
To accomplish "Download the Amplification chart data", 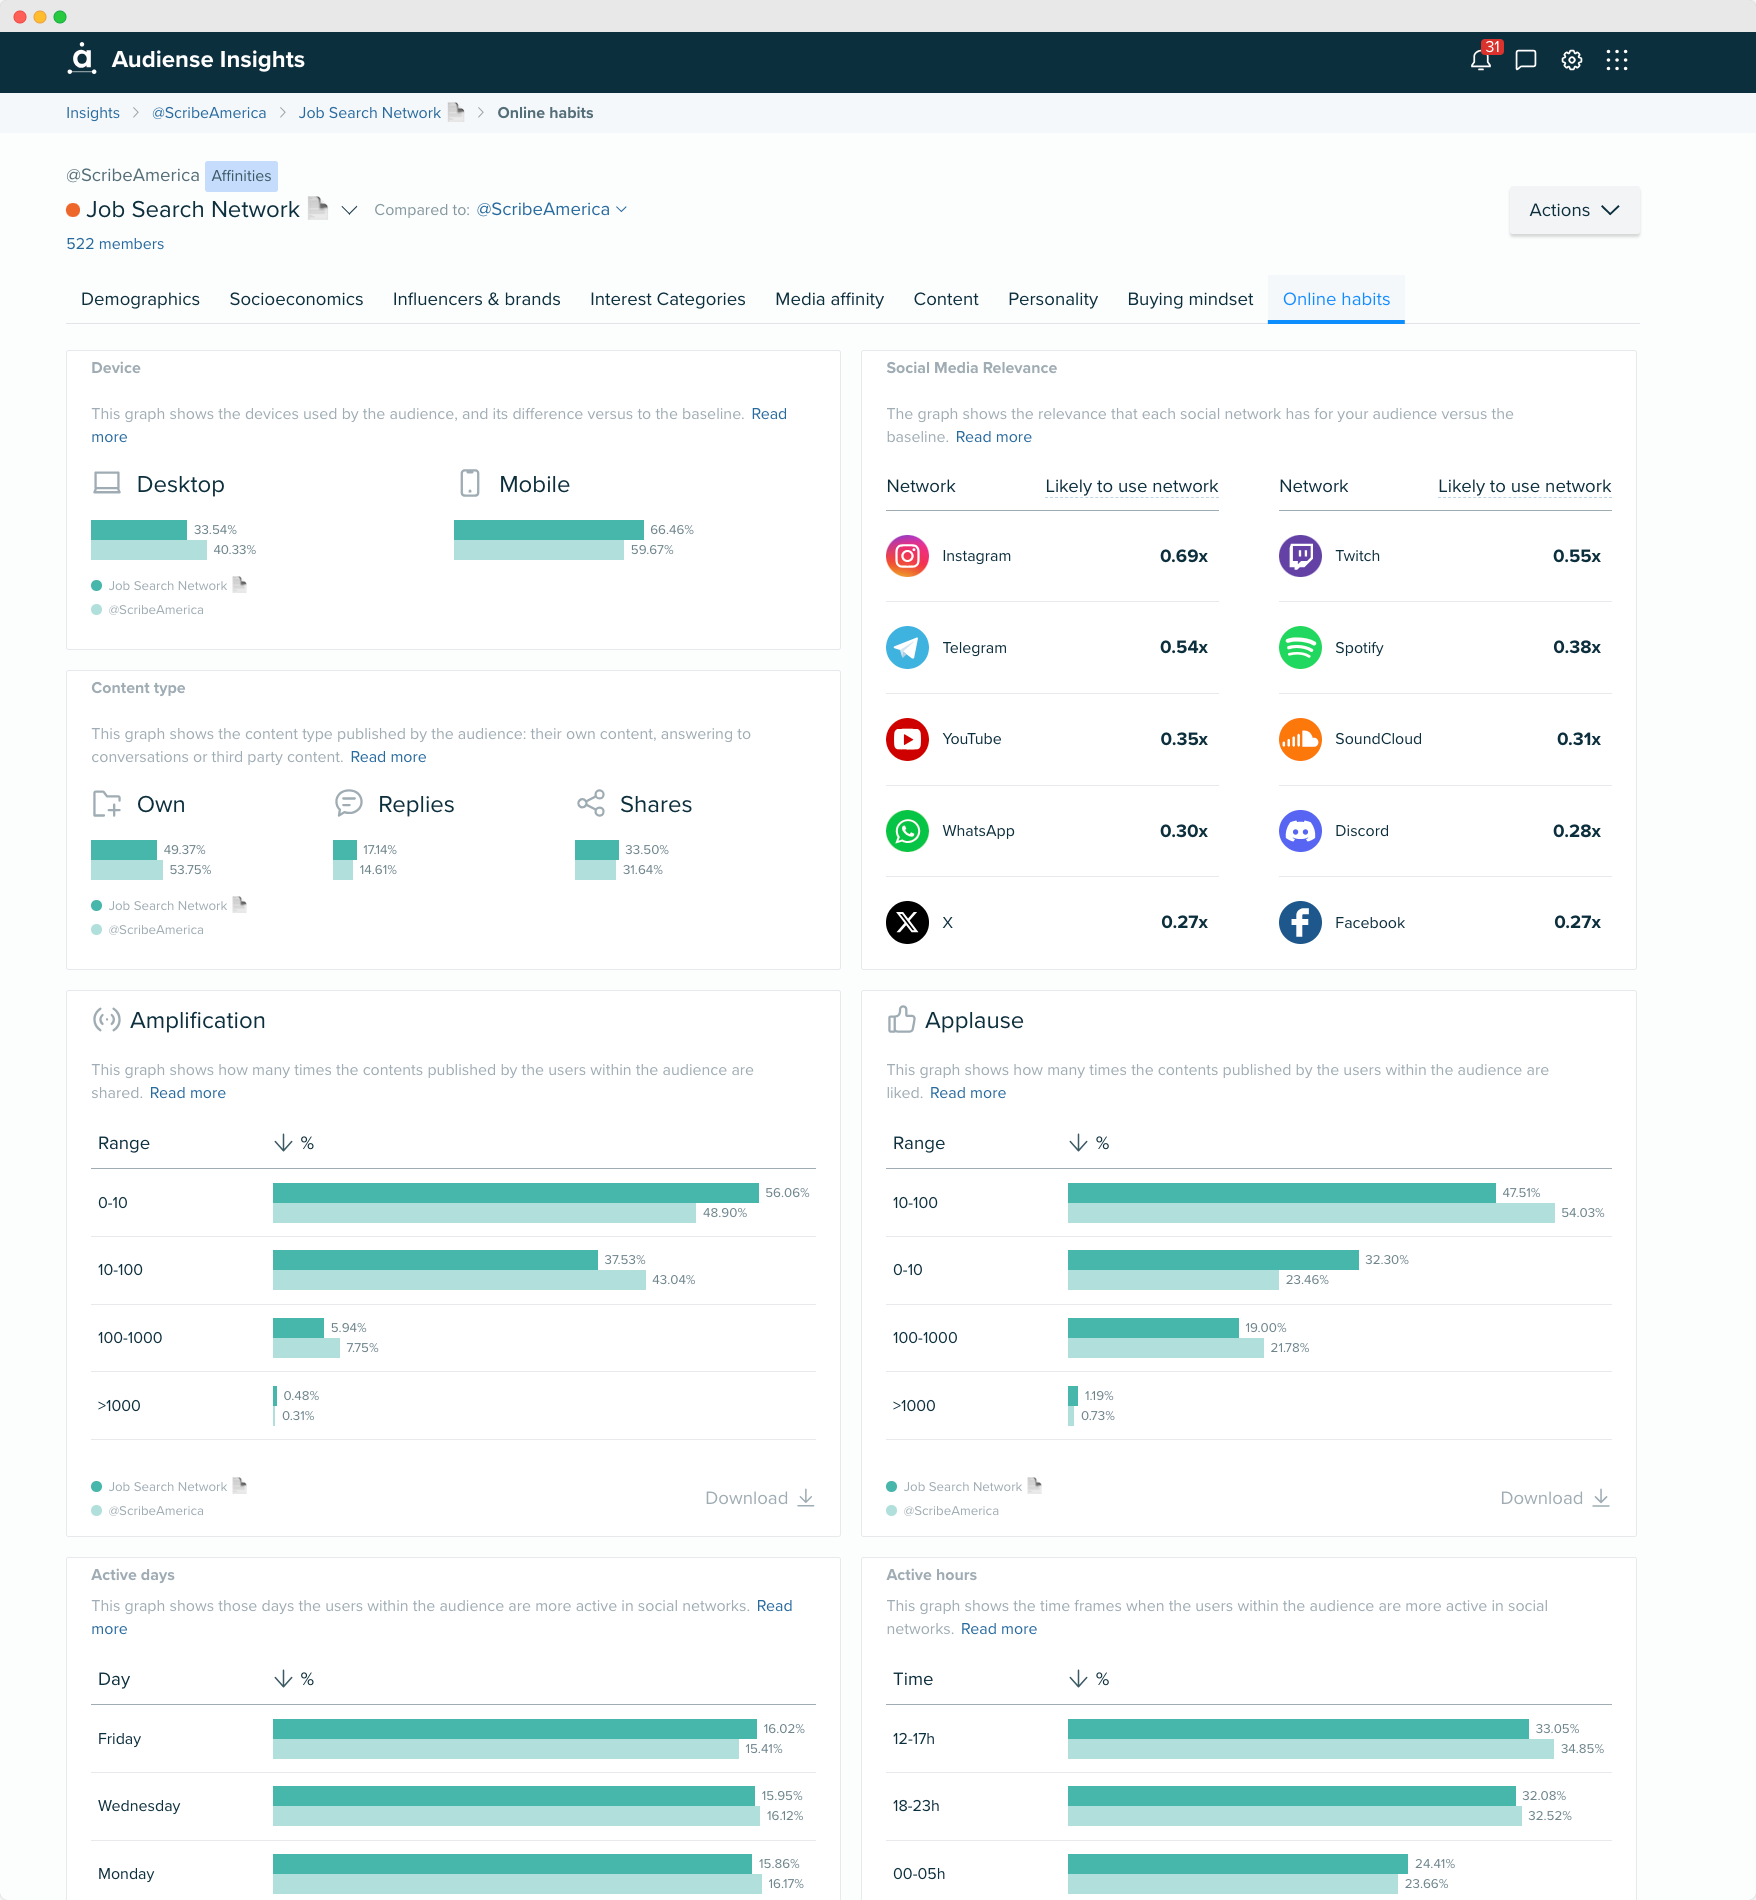I will (759, 1498).
